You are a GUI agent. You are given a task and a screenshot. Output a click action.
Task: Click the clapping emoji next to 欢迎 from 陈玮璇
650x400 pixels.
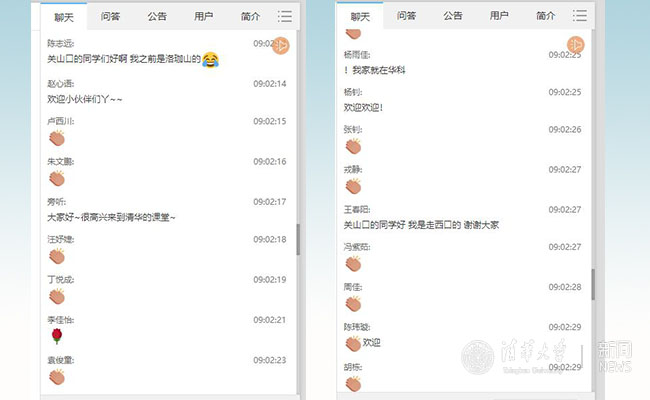click(352, 343)
